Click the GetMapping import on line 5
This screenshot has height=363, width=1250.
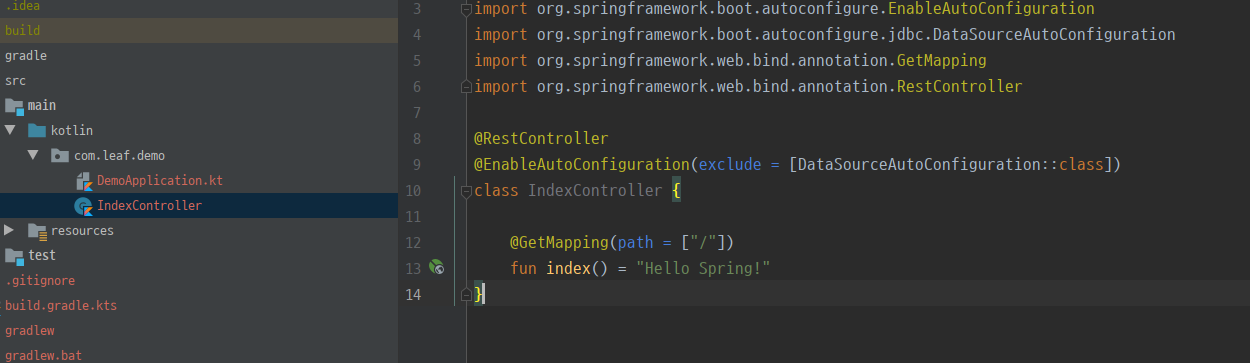pos(941,61)
